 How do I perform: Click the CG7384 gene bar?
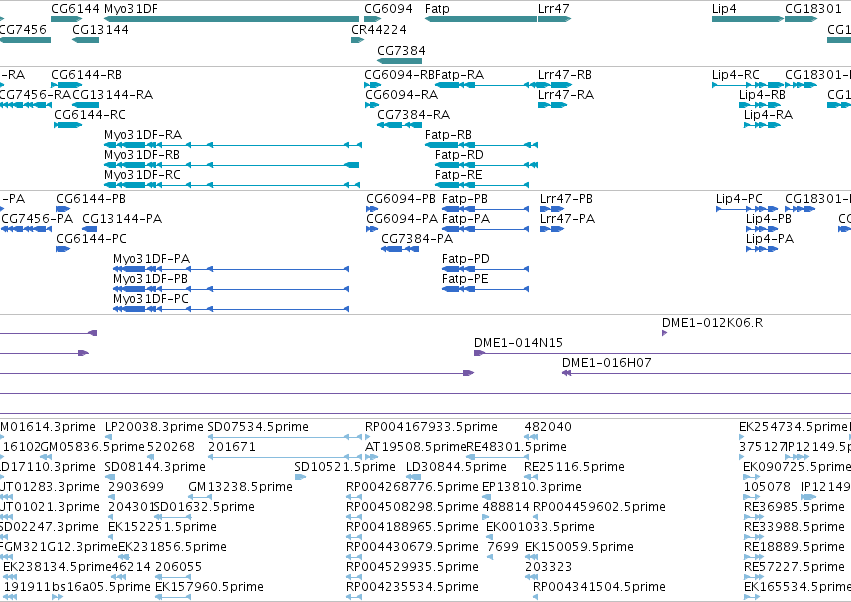click(399, 61)
